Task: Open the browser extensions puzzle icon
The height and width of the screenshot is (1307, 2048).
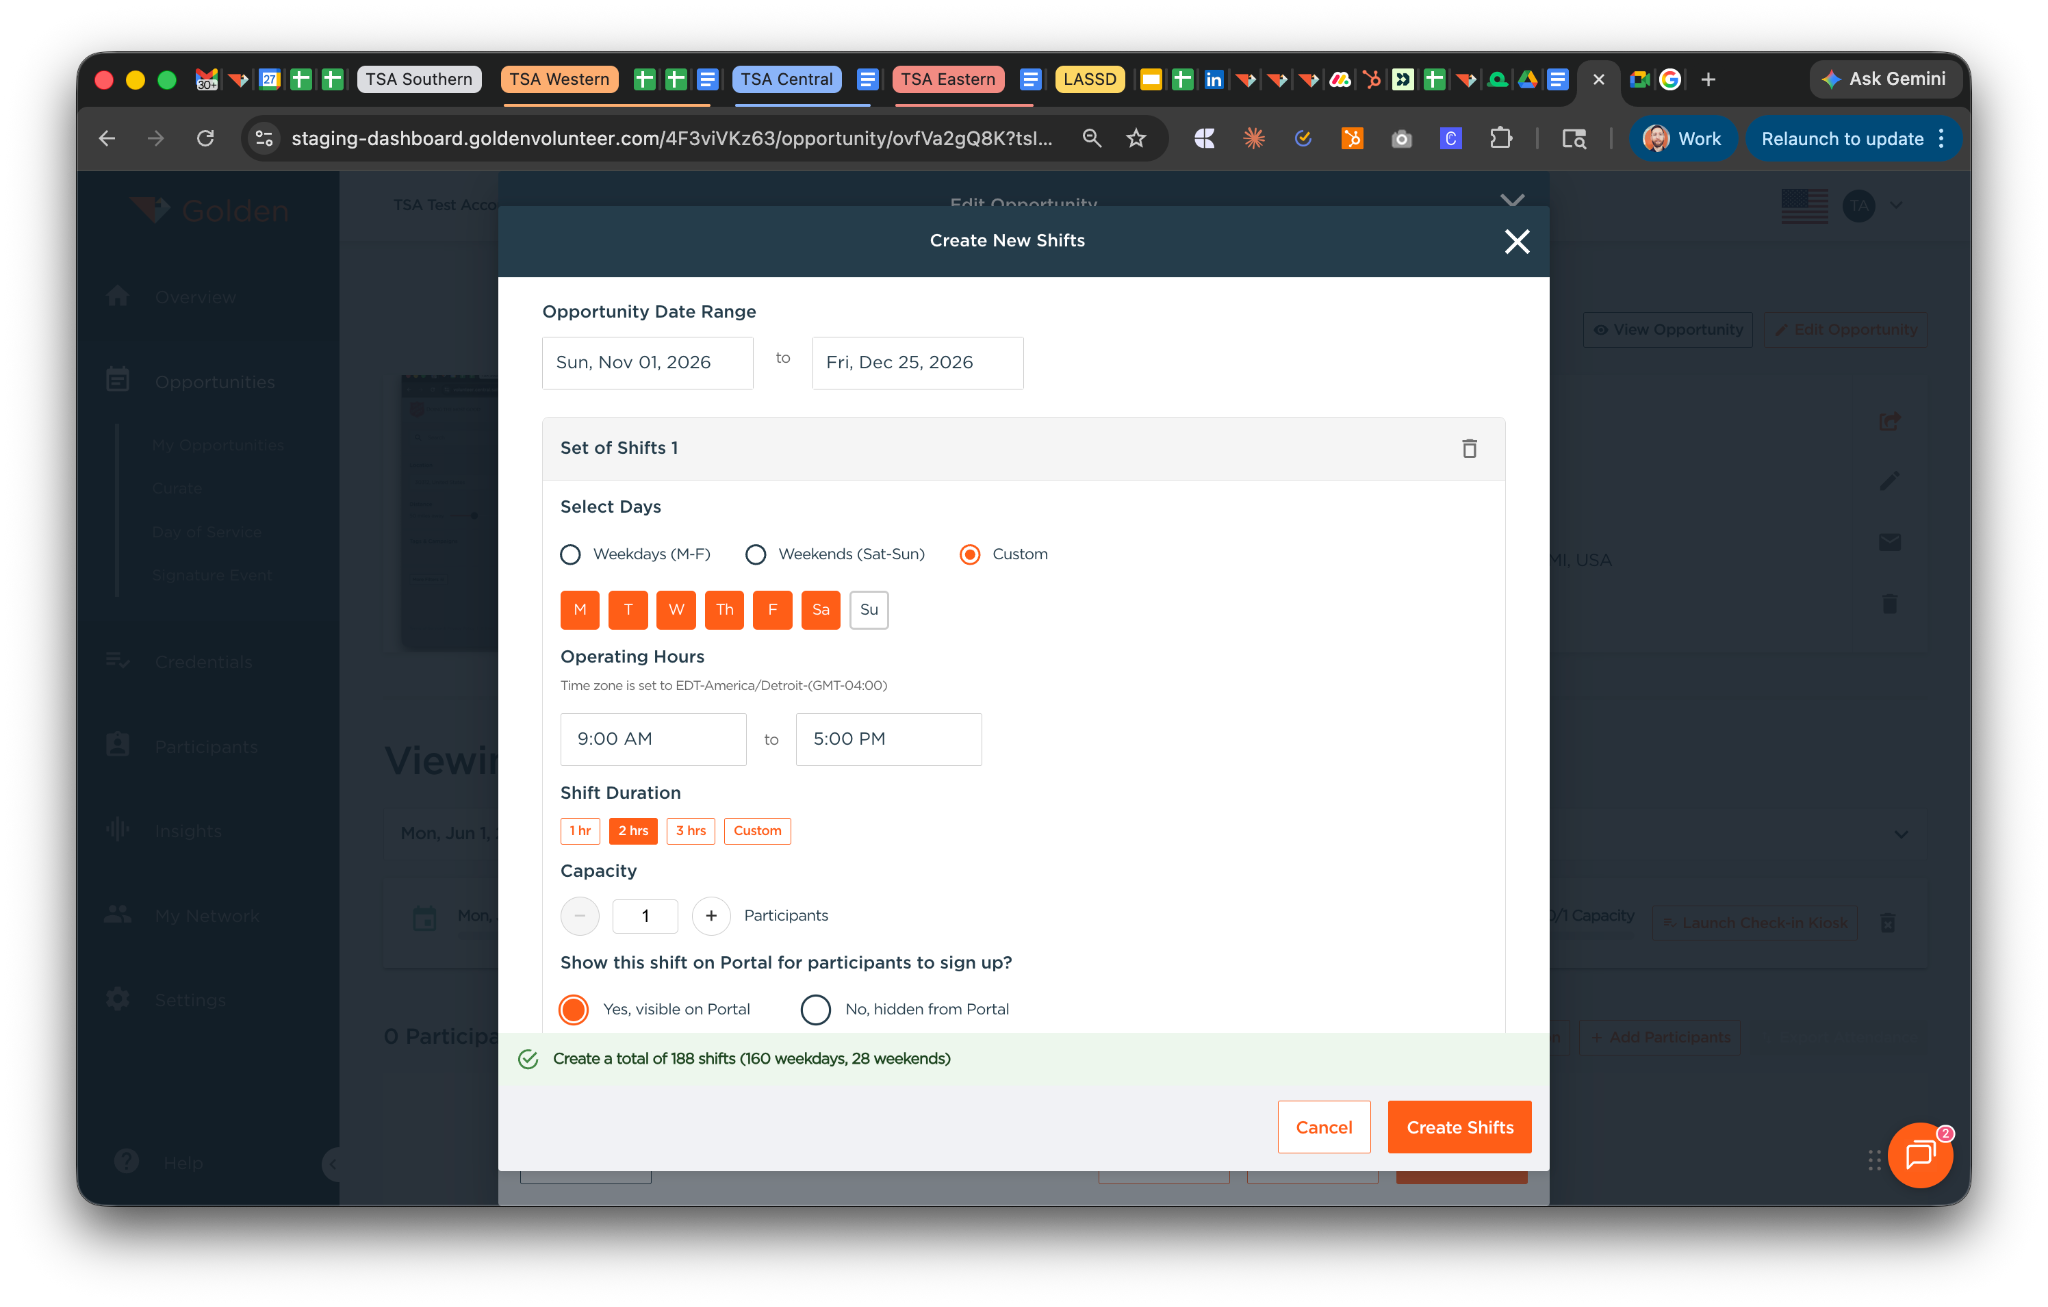Action: (x=1500, y=139)
